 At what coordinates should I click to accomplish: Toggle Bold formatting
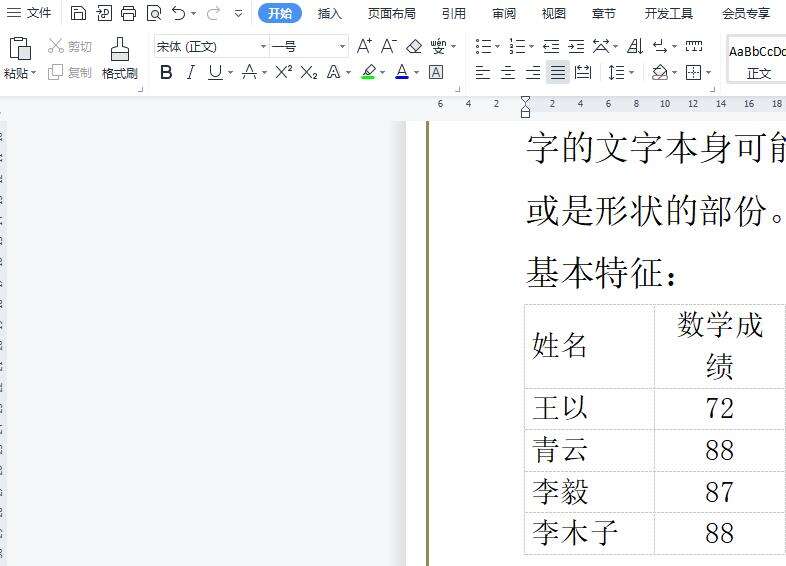pyautogui.click(x=166, y=73)
